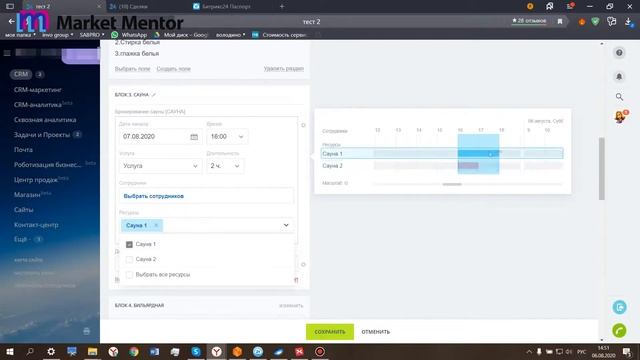Image resolution: width=640 pixels, height=360 pixels.
Task: Collapse the resources dropdown chevron
Action: point(286,225)
